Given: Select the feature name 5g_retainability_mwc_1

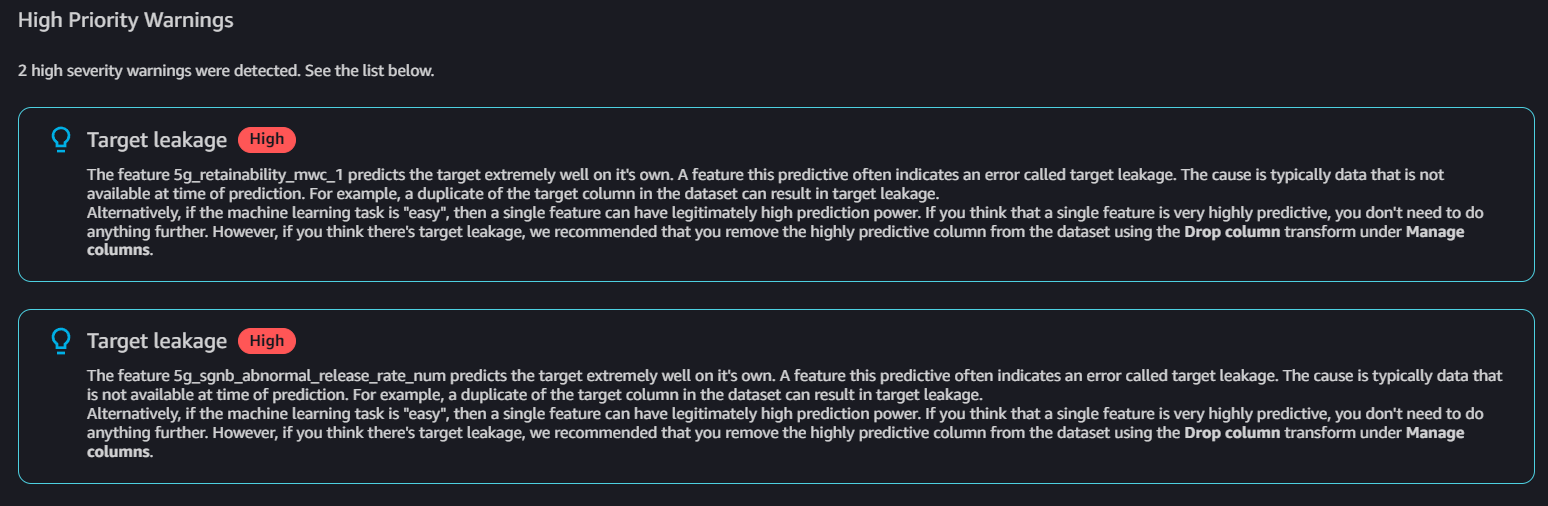Looking at the screenshot, I should point(227,175).
